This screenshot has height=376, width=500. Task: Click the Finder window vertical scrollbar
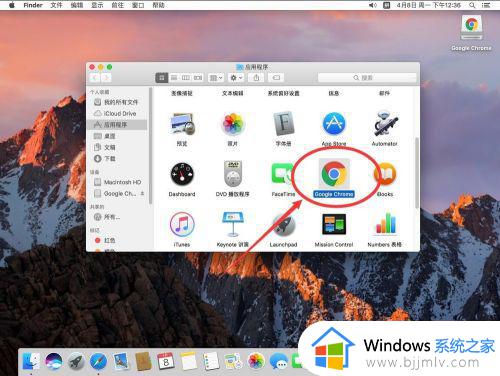(416, 173)
